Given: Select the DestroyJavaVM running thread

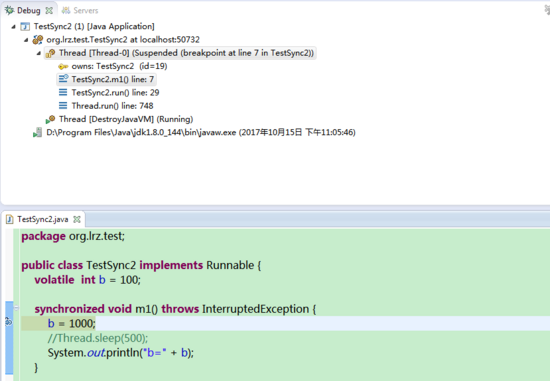Looking at the screenshot, I should pyautogui.click(x=120, y=119).
